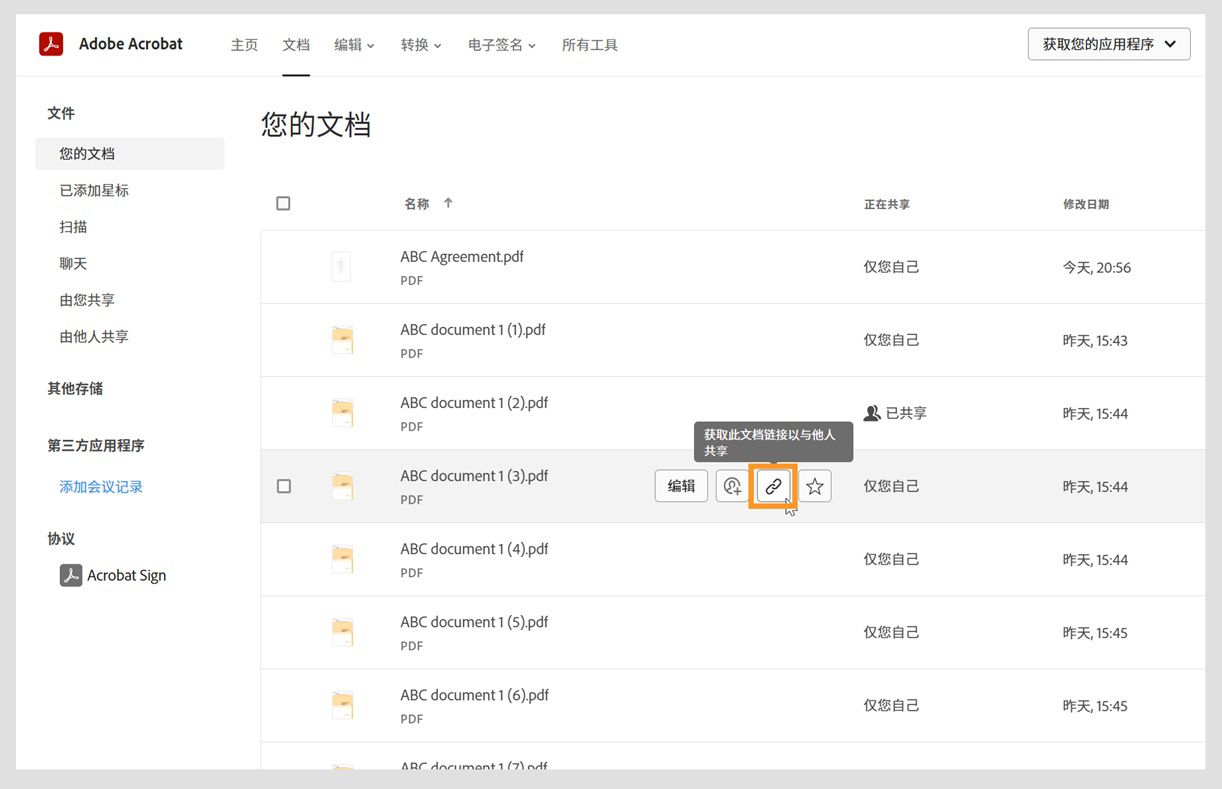Toggle the 名称 ascending sort arrow
Image resolution: width=1222 pixels, height=789 pixels.
447,202
